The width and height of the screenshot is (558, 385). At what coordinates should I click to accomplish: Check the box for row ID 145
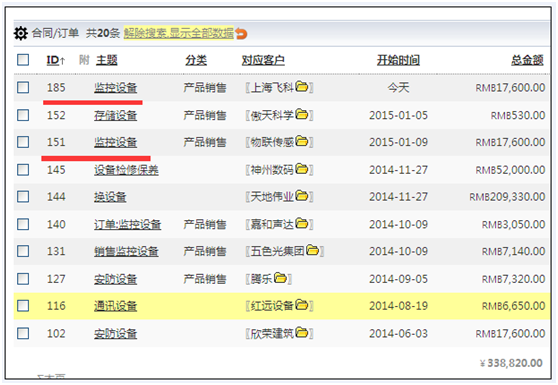point(23,170)
